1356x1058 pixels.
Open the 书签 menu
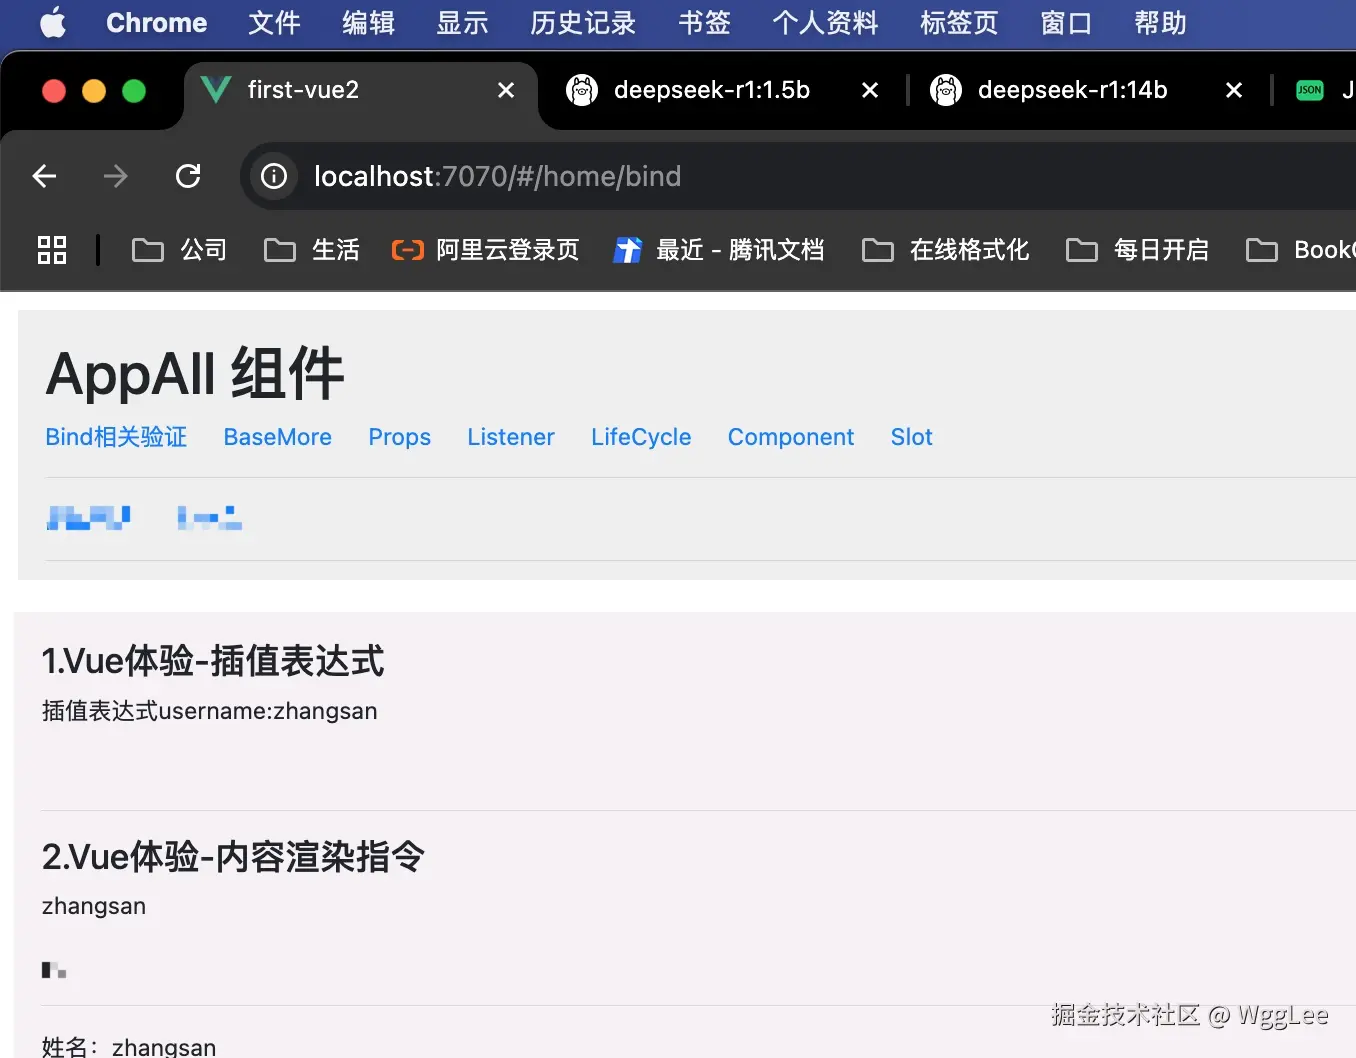click(704, 23)
